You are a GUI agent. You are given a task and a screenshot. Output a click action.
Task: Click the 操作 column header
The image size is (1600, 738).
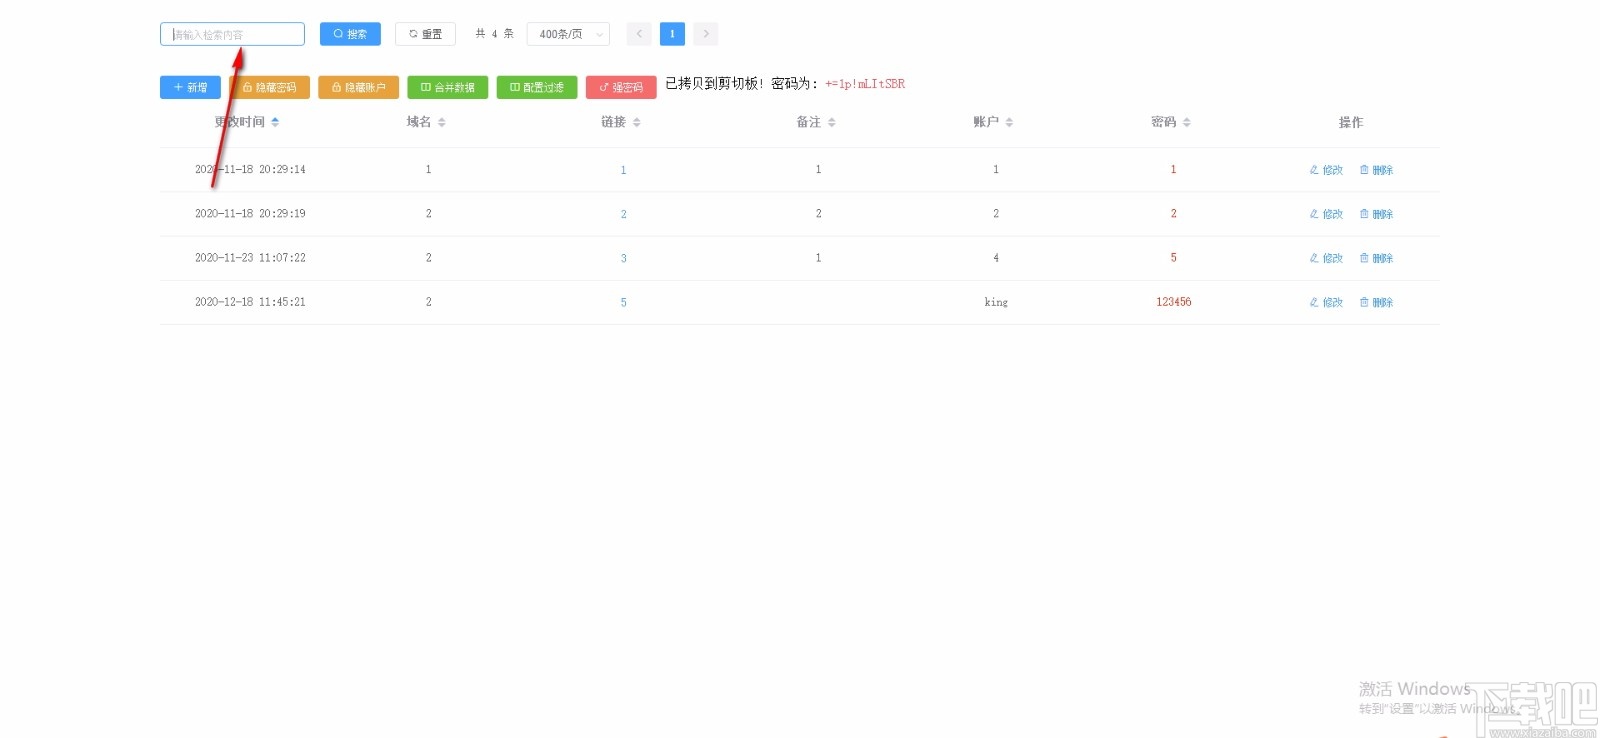click(1351, 122)
